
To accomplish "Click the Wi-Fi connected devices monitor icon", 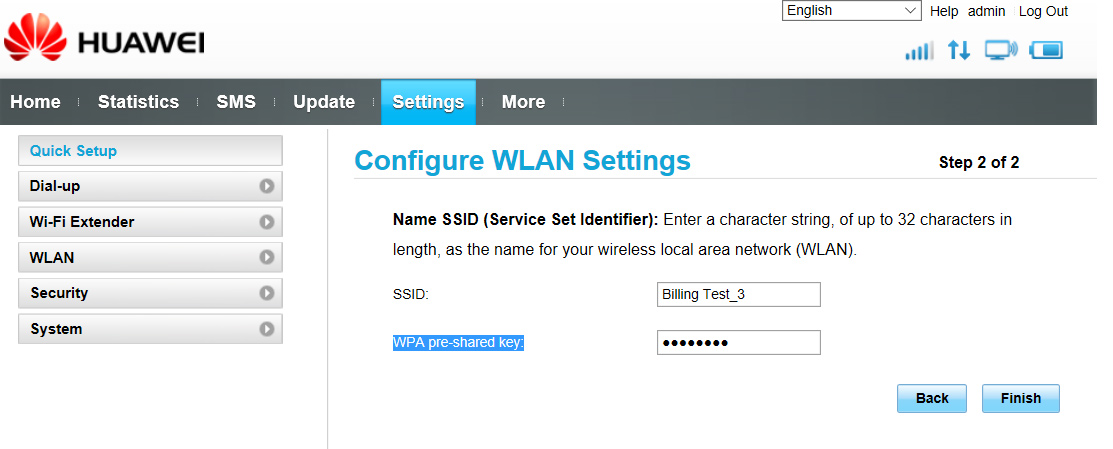I will point(1002,50).
